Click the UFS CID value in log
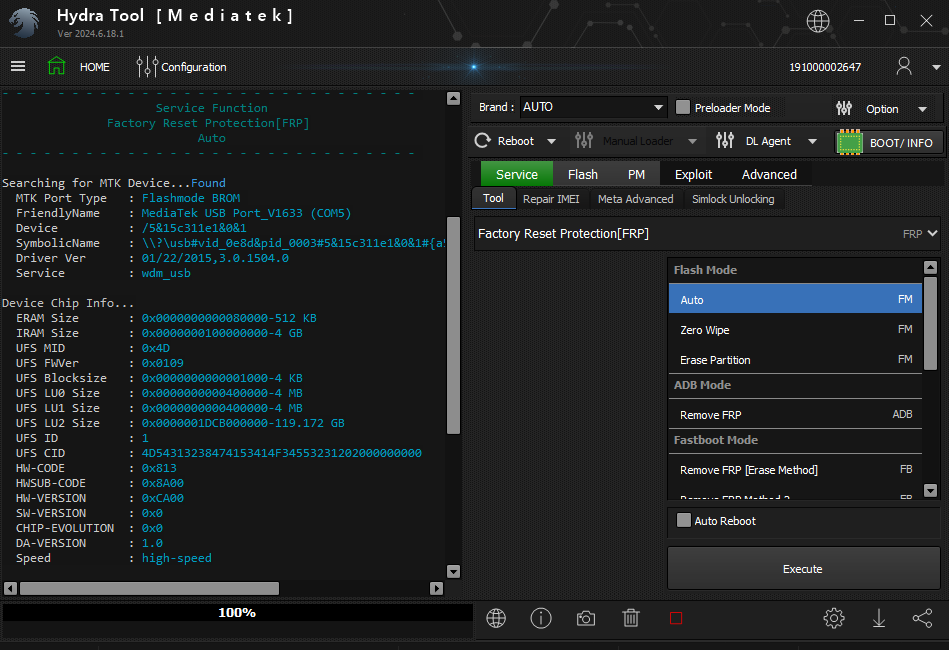The width and height of the screenshot is (949, 650). click(x=281, y=453)
